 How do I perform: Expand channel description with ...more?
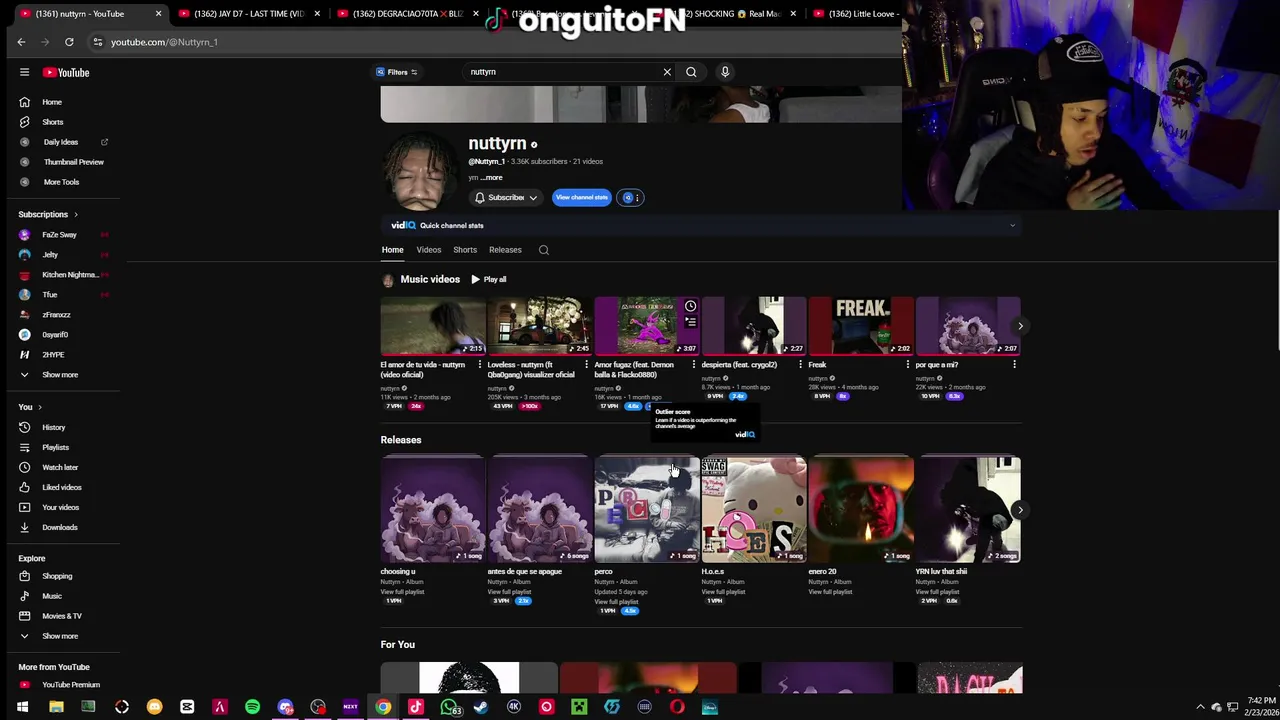492,178
